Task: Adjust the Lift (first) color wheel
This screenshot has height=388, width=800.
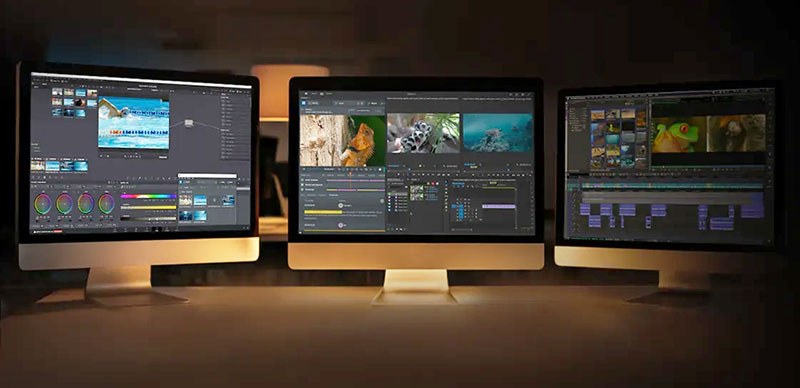Action: (43, 203)
